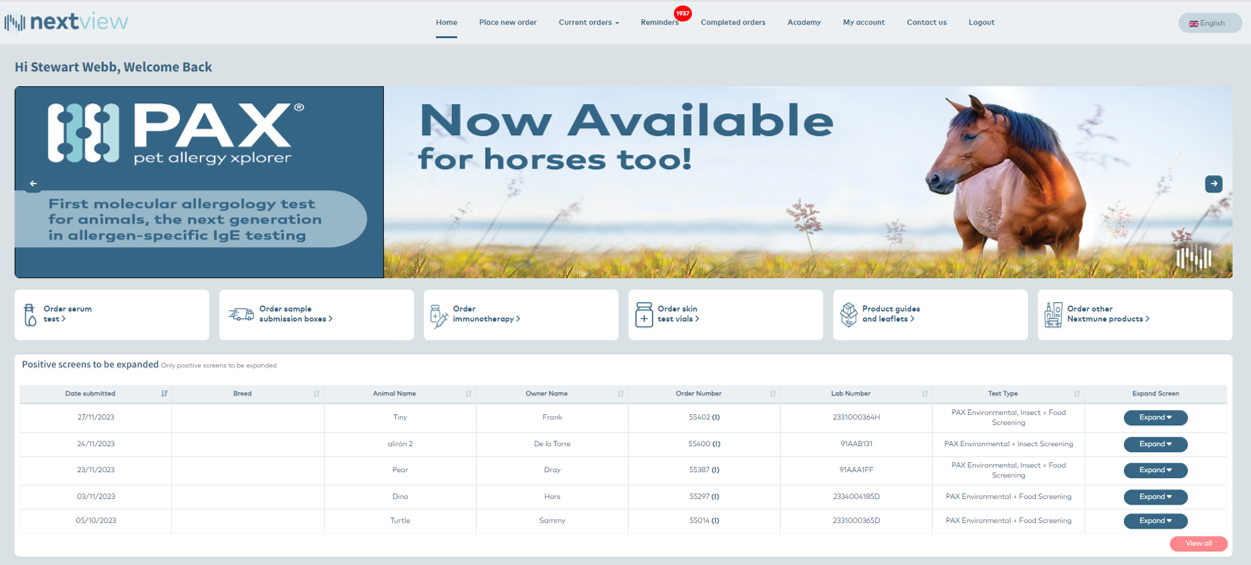1251x565 pixels.
Task: Click the View all button
Action: tap(1198, 544)
